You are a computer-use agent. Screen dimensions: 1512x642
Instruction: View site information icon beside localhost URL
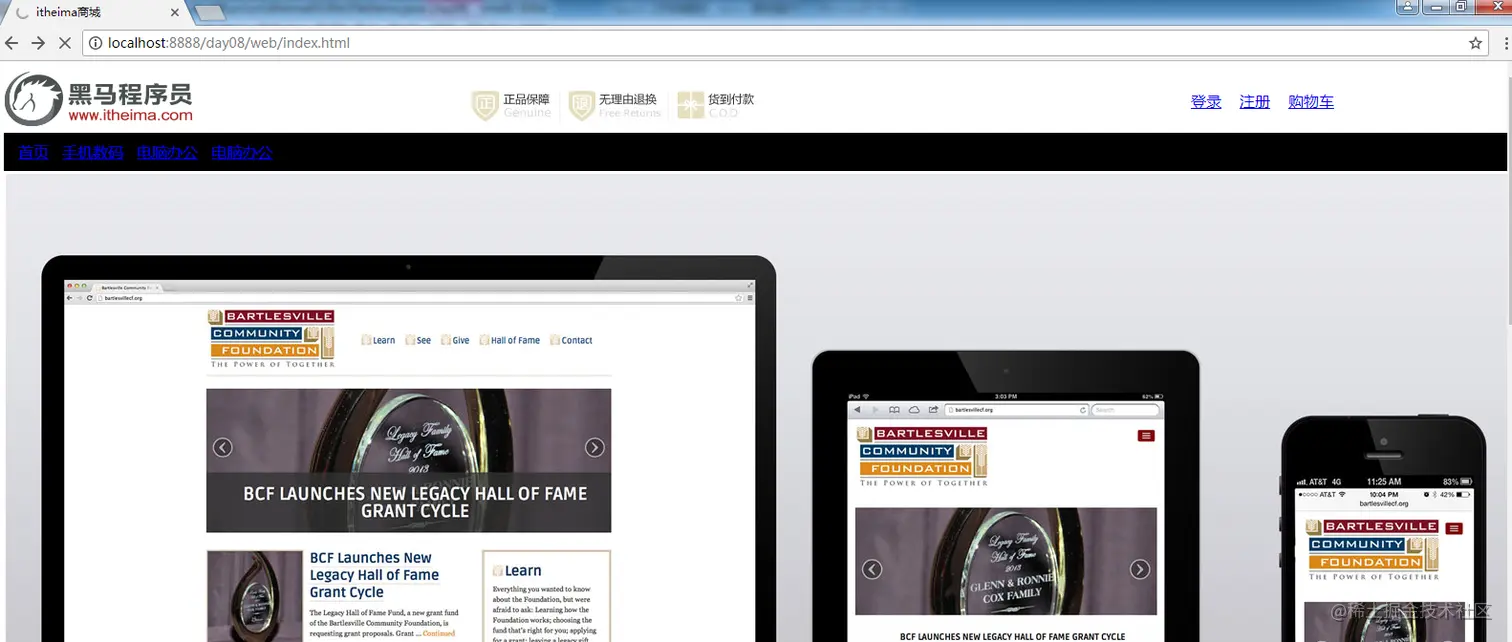(x=95, y=43)
